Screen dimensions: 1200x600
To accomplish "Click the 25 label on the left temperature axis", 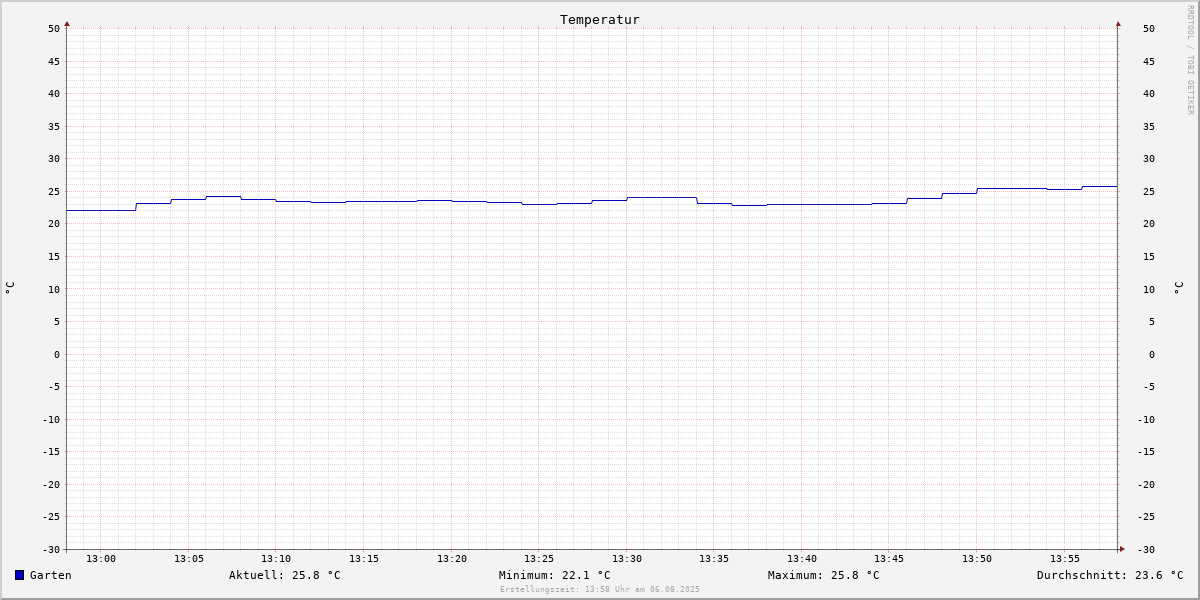I will tap(54, 192).
